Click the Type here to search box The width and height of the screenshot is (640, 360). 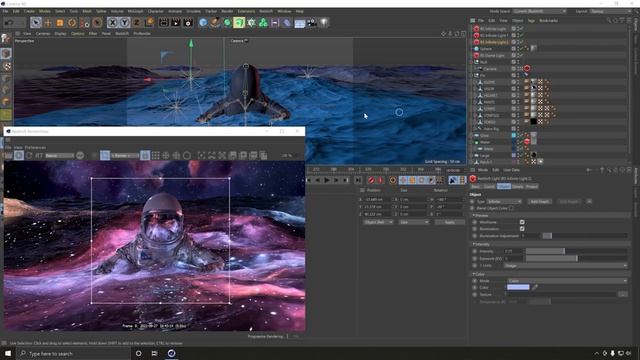pos(73,353)
